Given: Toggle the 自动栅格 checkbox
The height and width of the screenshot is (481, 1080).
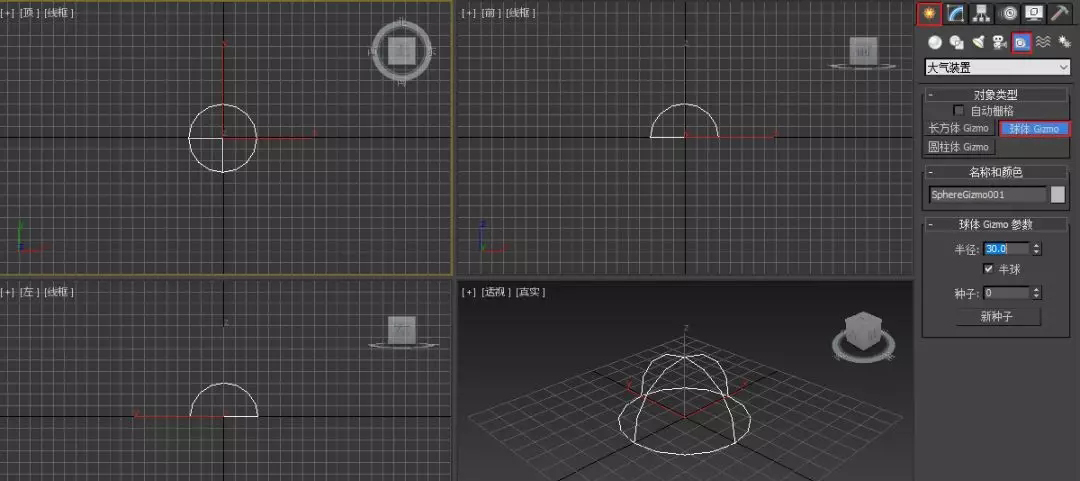Looking at the screenshot, I should (958, 110).
